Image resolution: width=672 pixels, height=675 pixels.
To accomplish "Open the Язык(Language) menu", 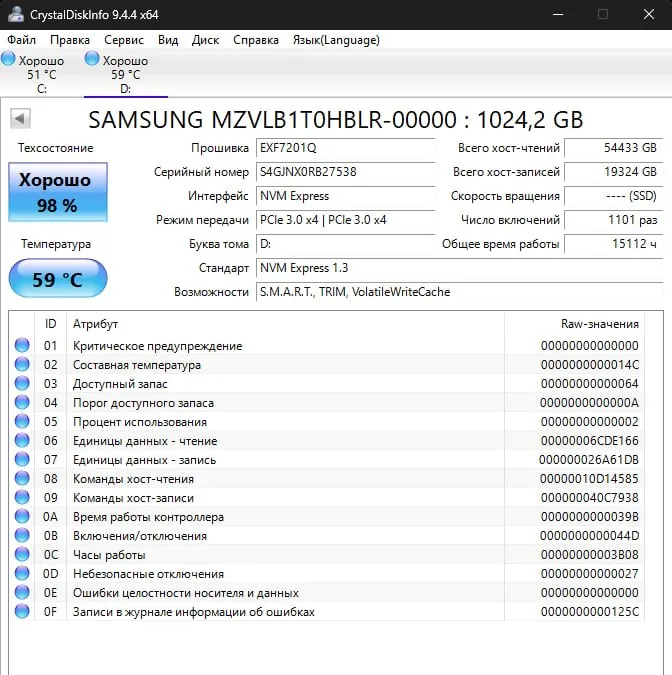I will pos(336,40).
